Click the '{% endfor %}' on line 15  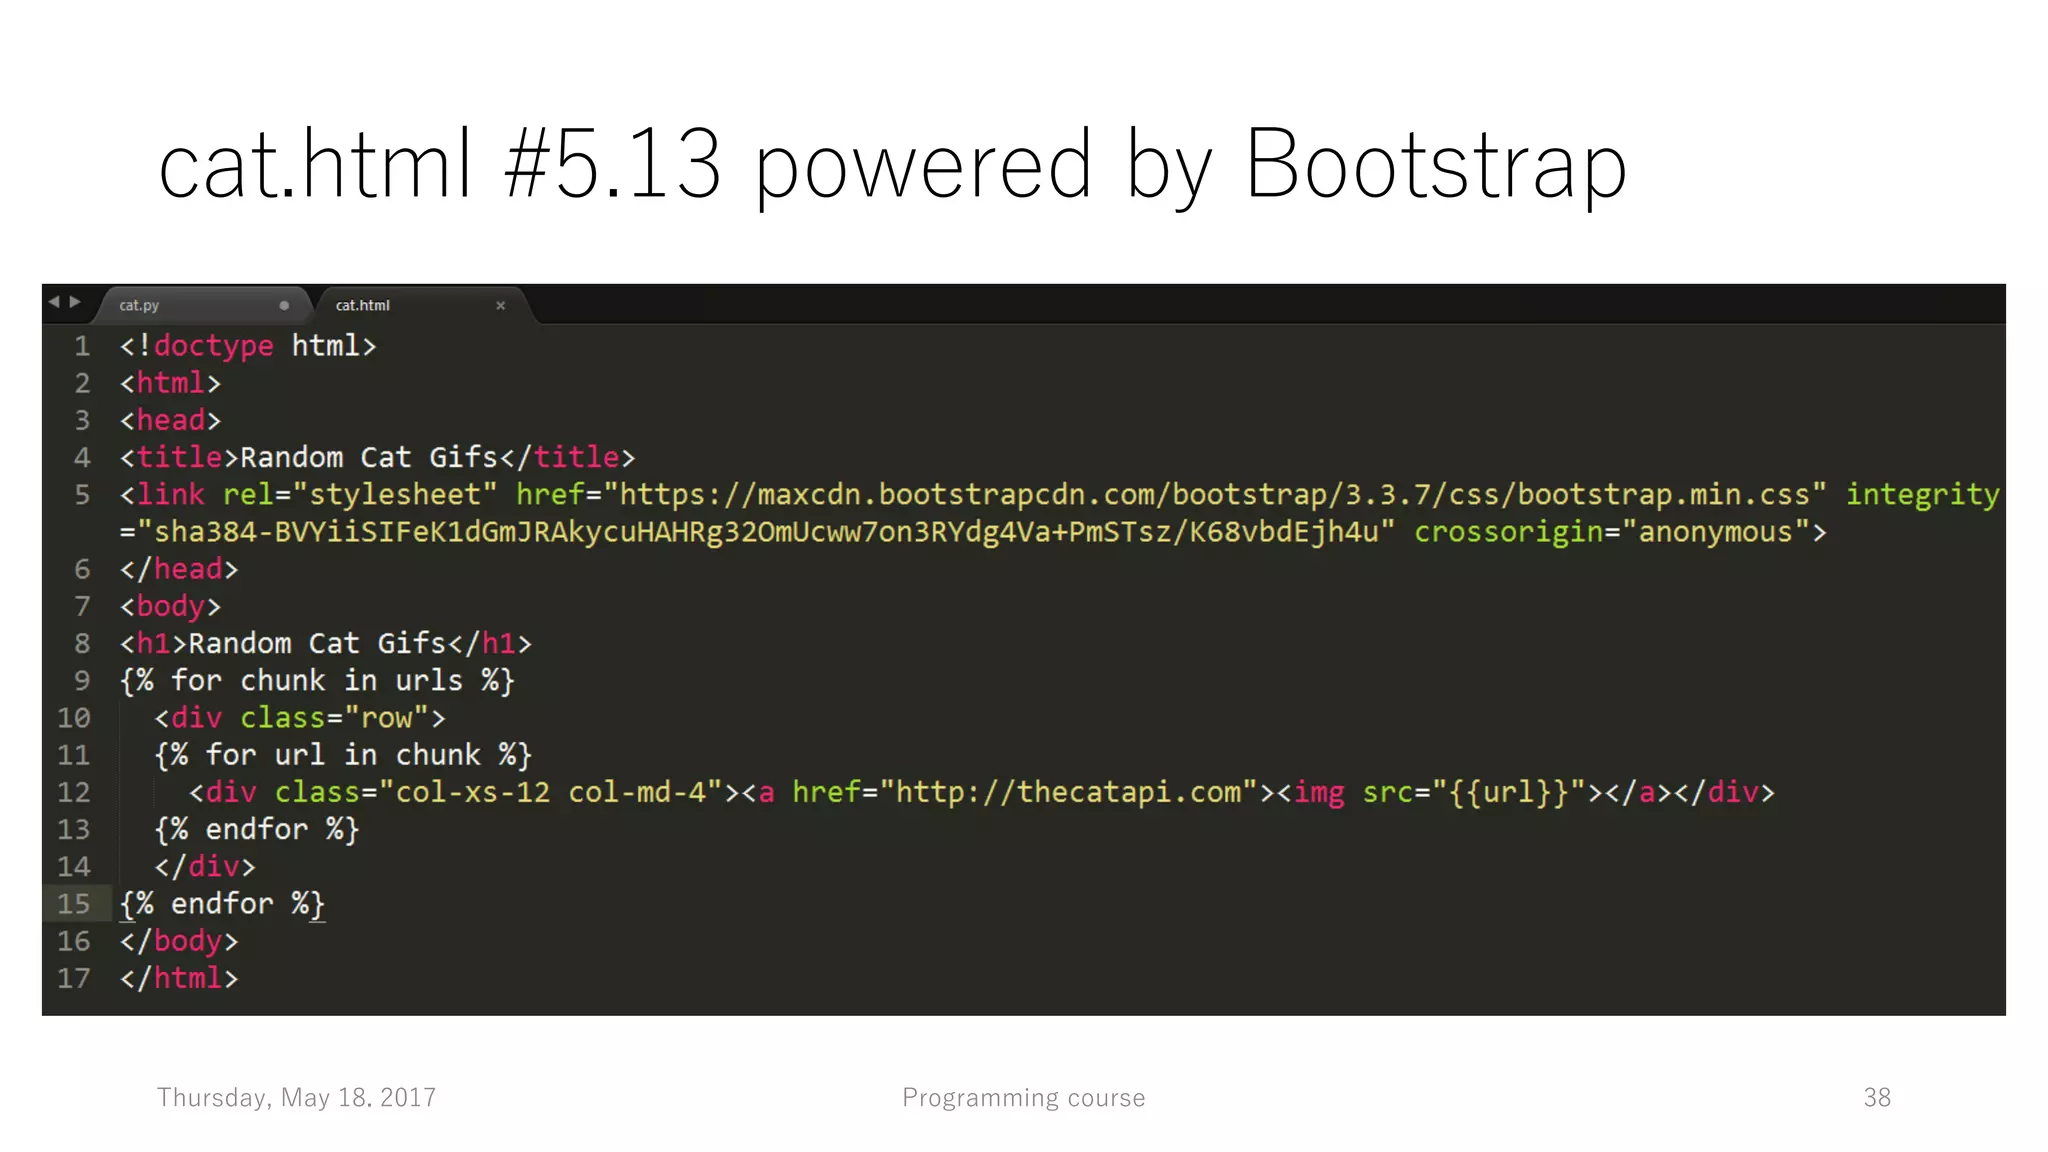[222, 904]
